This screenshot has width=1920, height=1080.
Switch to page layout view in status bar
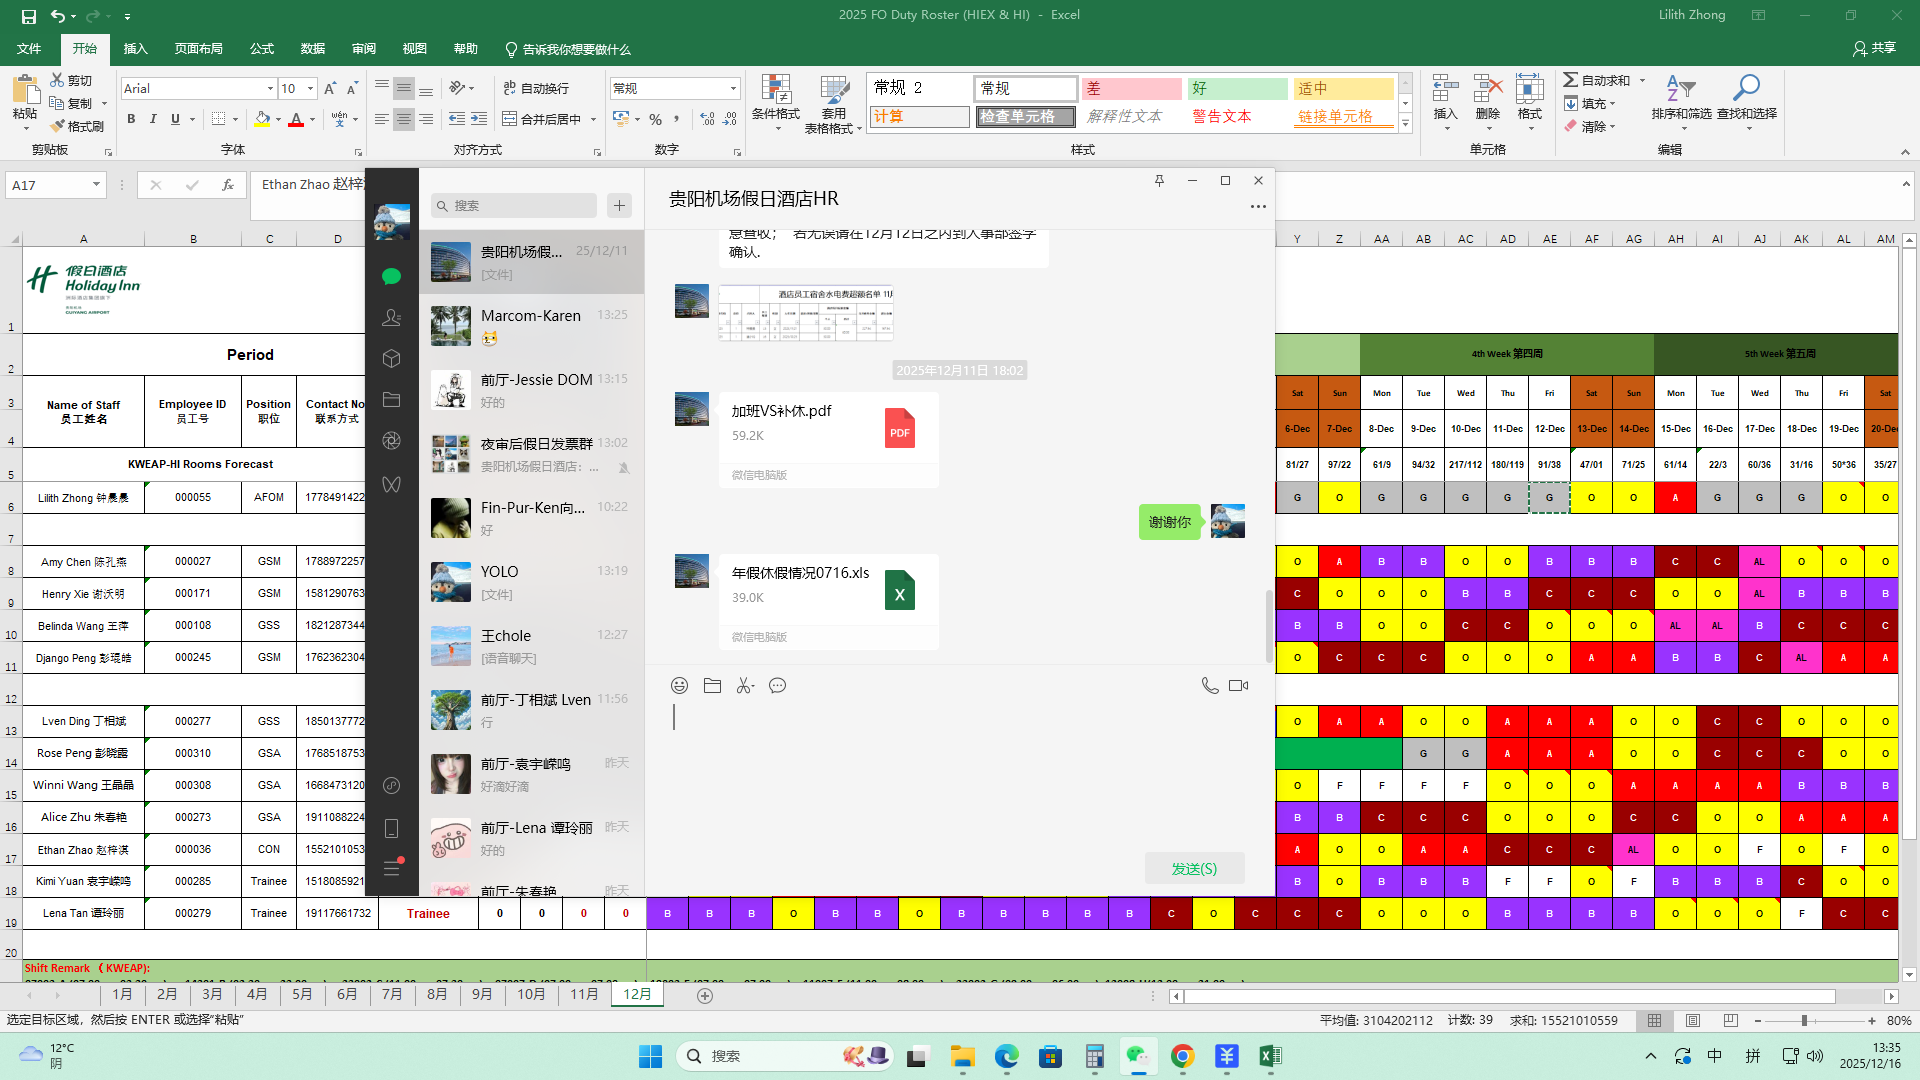click(1693, 1021)
